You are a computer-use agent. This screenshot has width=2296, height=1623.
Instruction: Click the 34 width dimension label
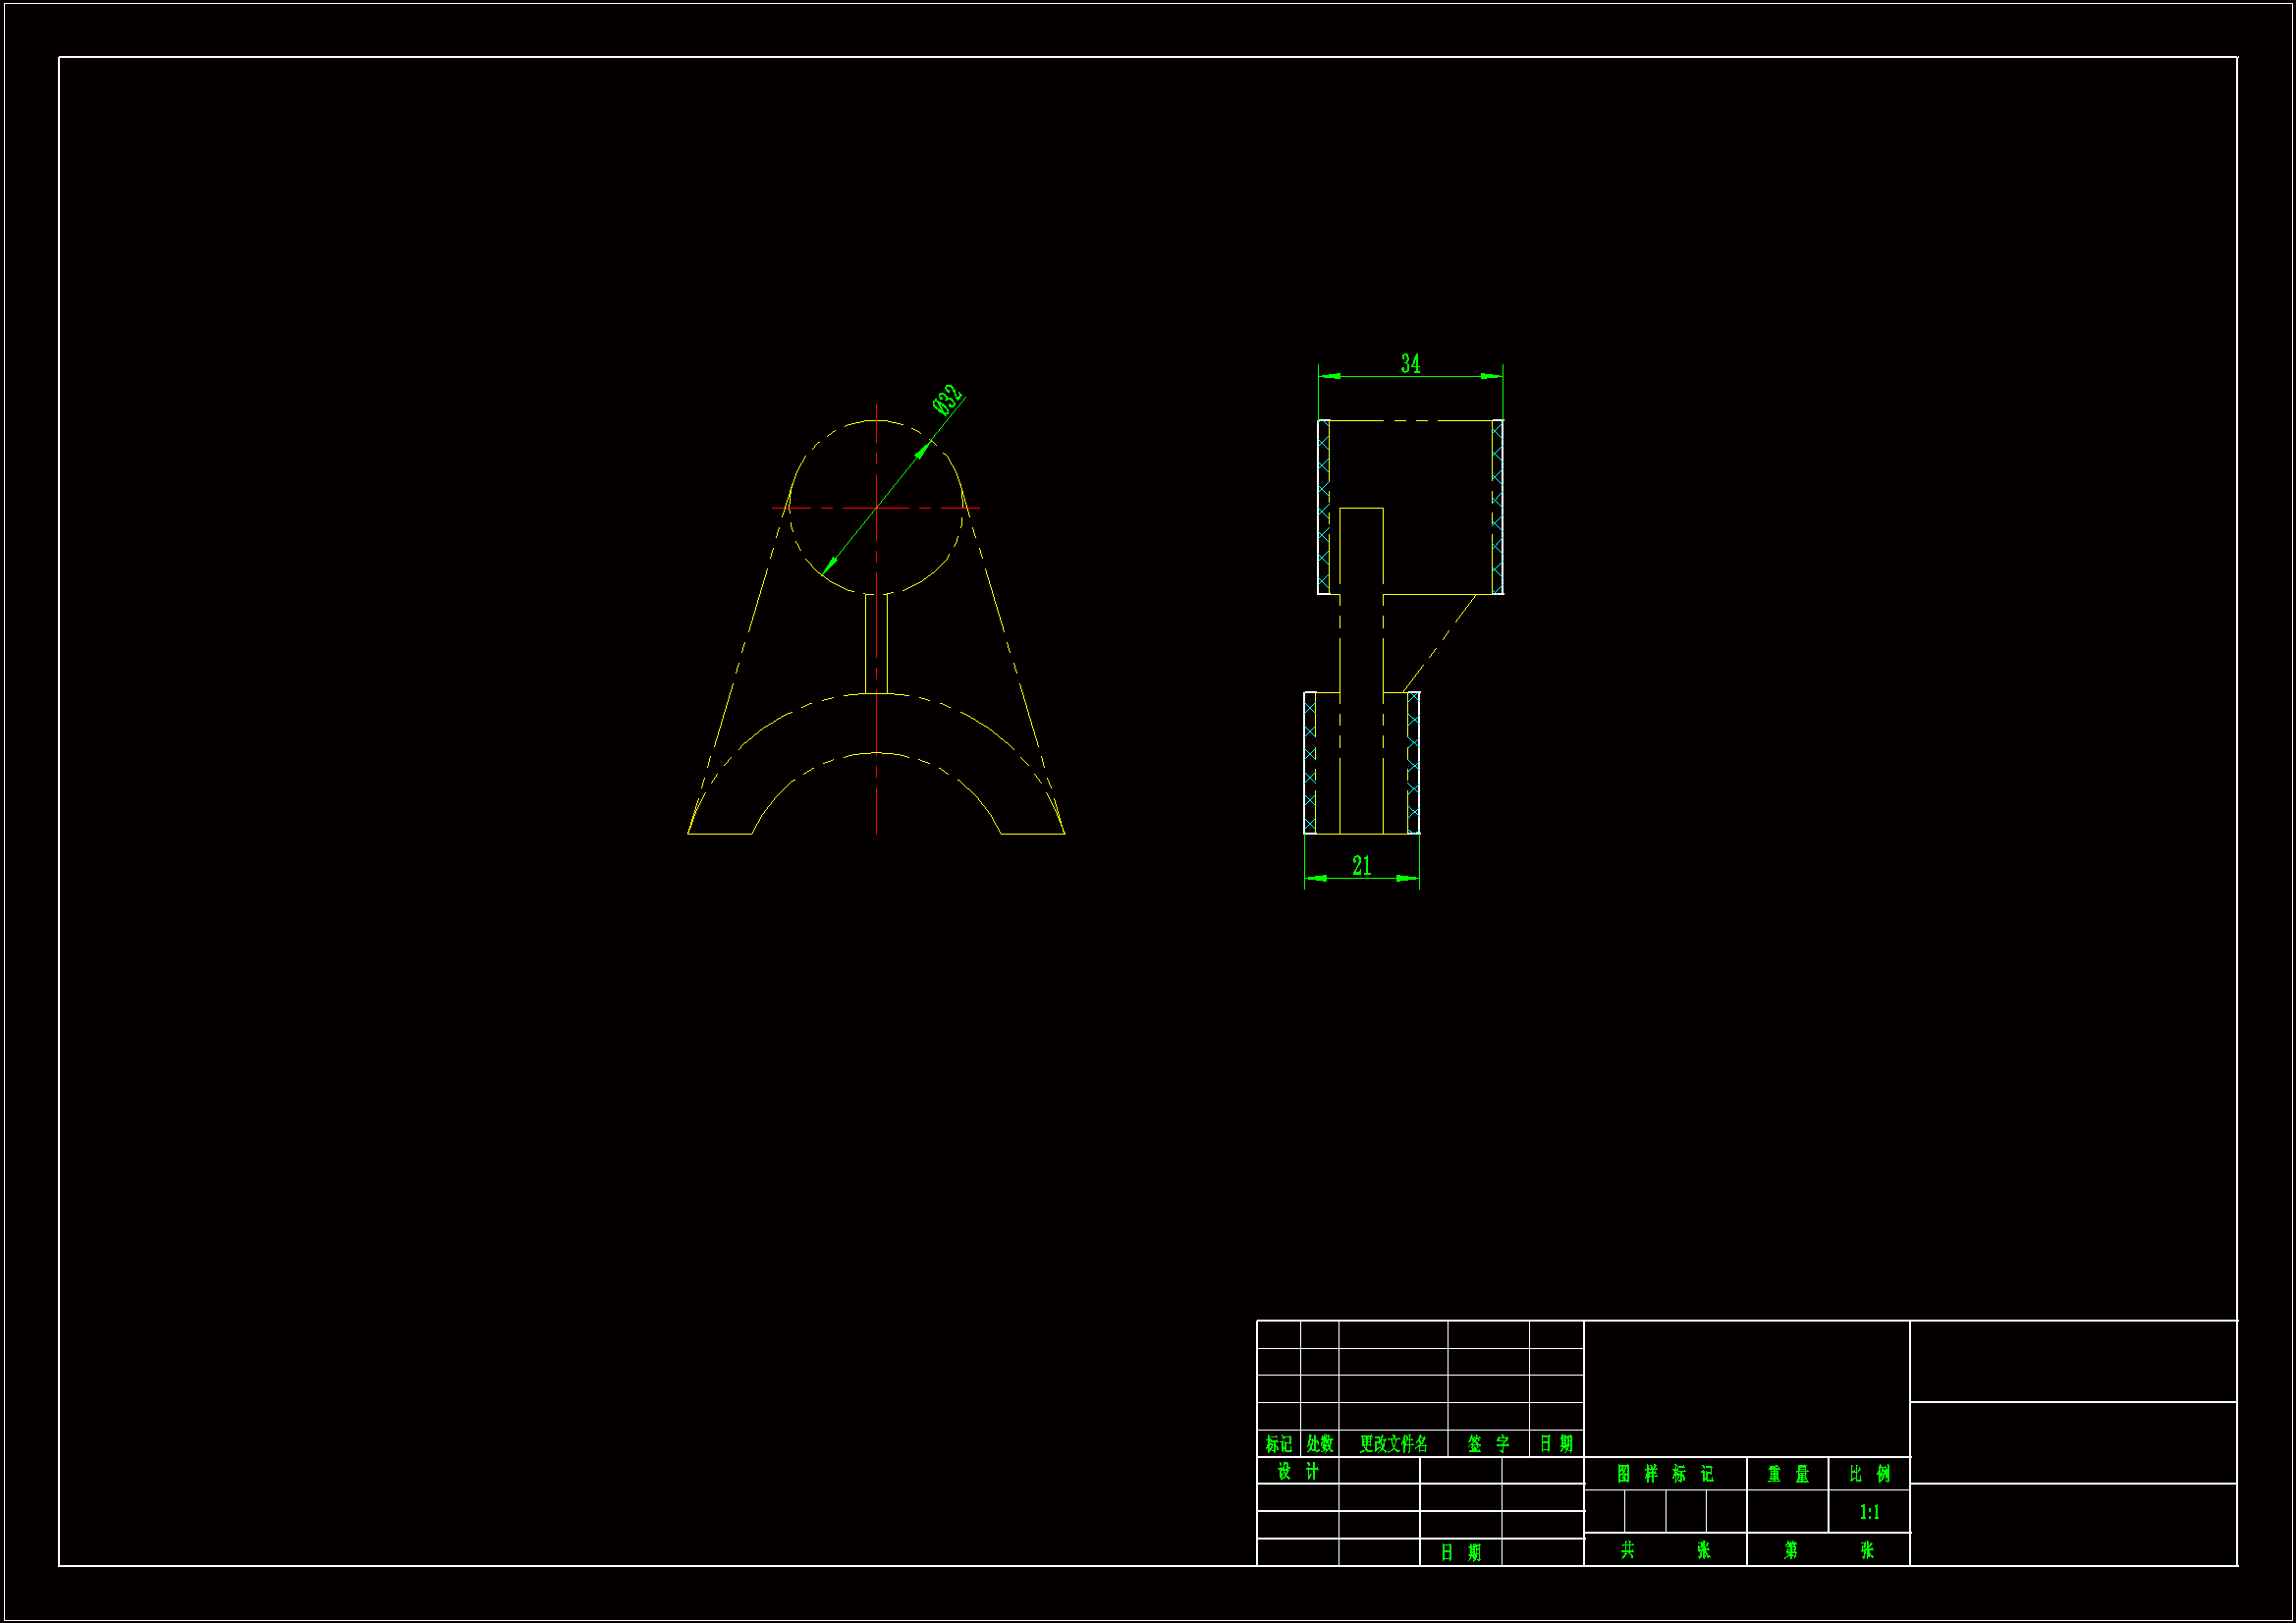click(x=1410, y=364)
